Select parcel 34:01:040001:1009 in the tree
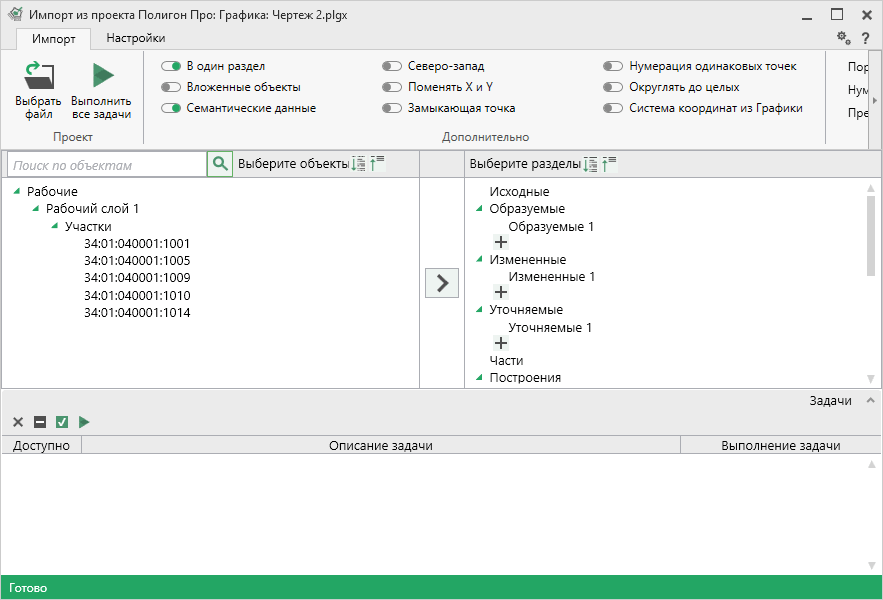Image resolution: width=883 pixels, height=600 pixels. pos(137,277)
